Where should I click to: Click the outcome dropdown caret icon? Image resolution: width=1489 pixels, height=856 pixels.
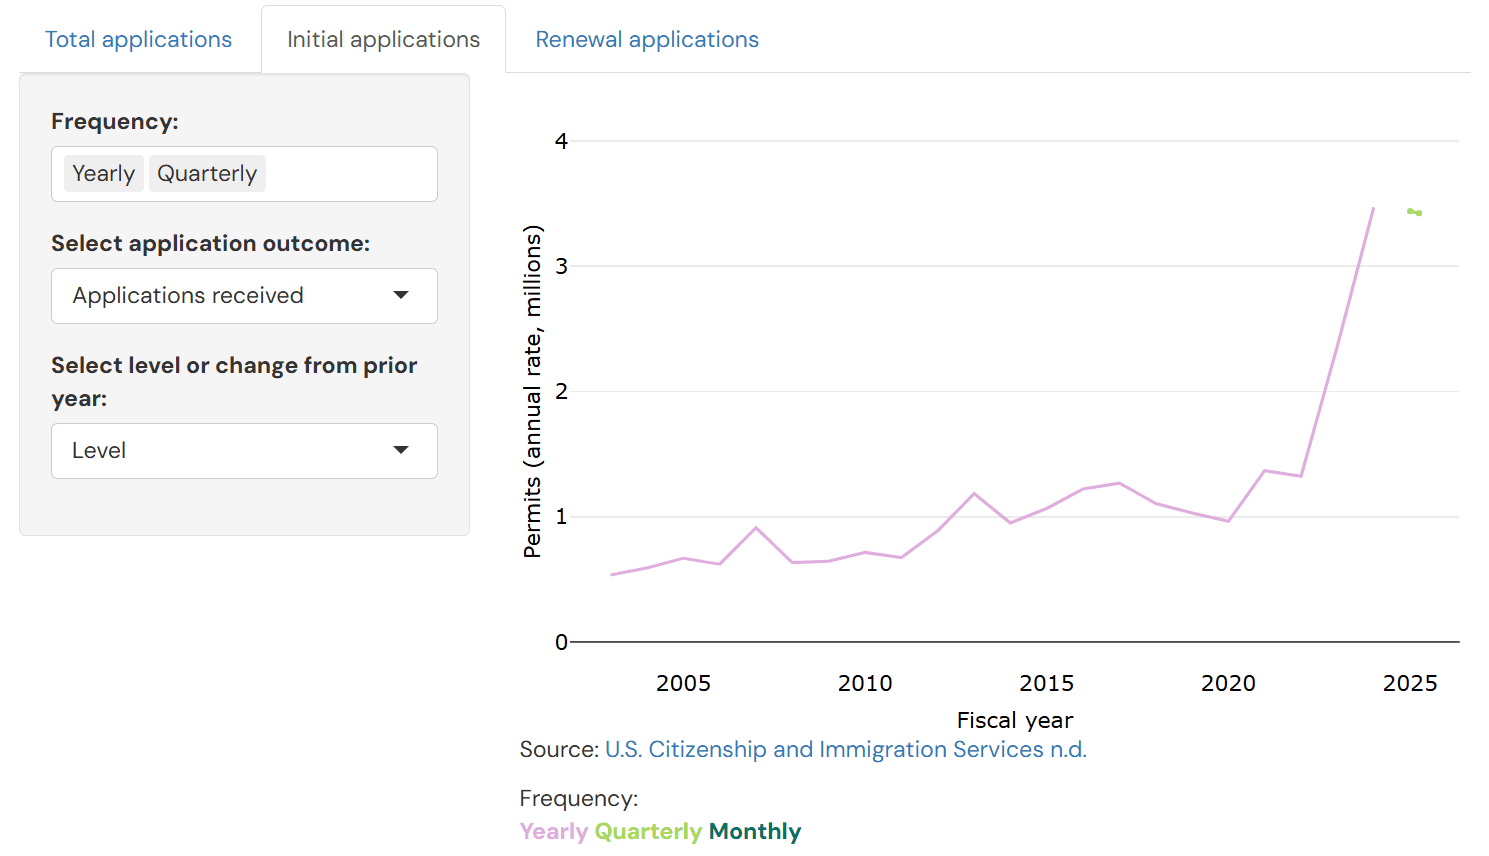[x=400, y=296]
